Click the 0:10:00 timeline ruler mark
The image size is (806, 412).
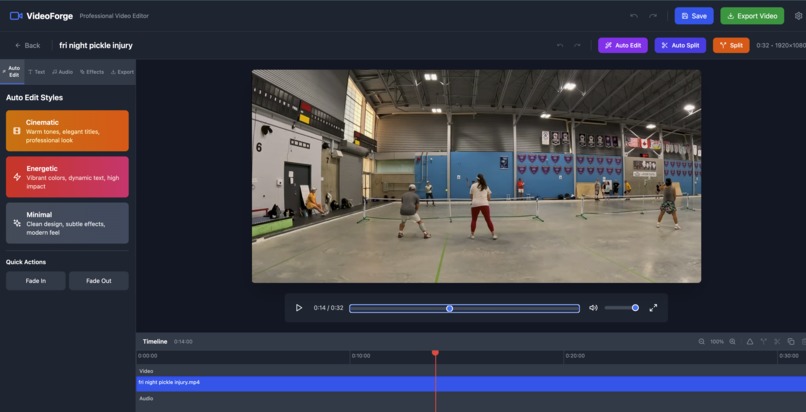(x=361, y=355)
